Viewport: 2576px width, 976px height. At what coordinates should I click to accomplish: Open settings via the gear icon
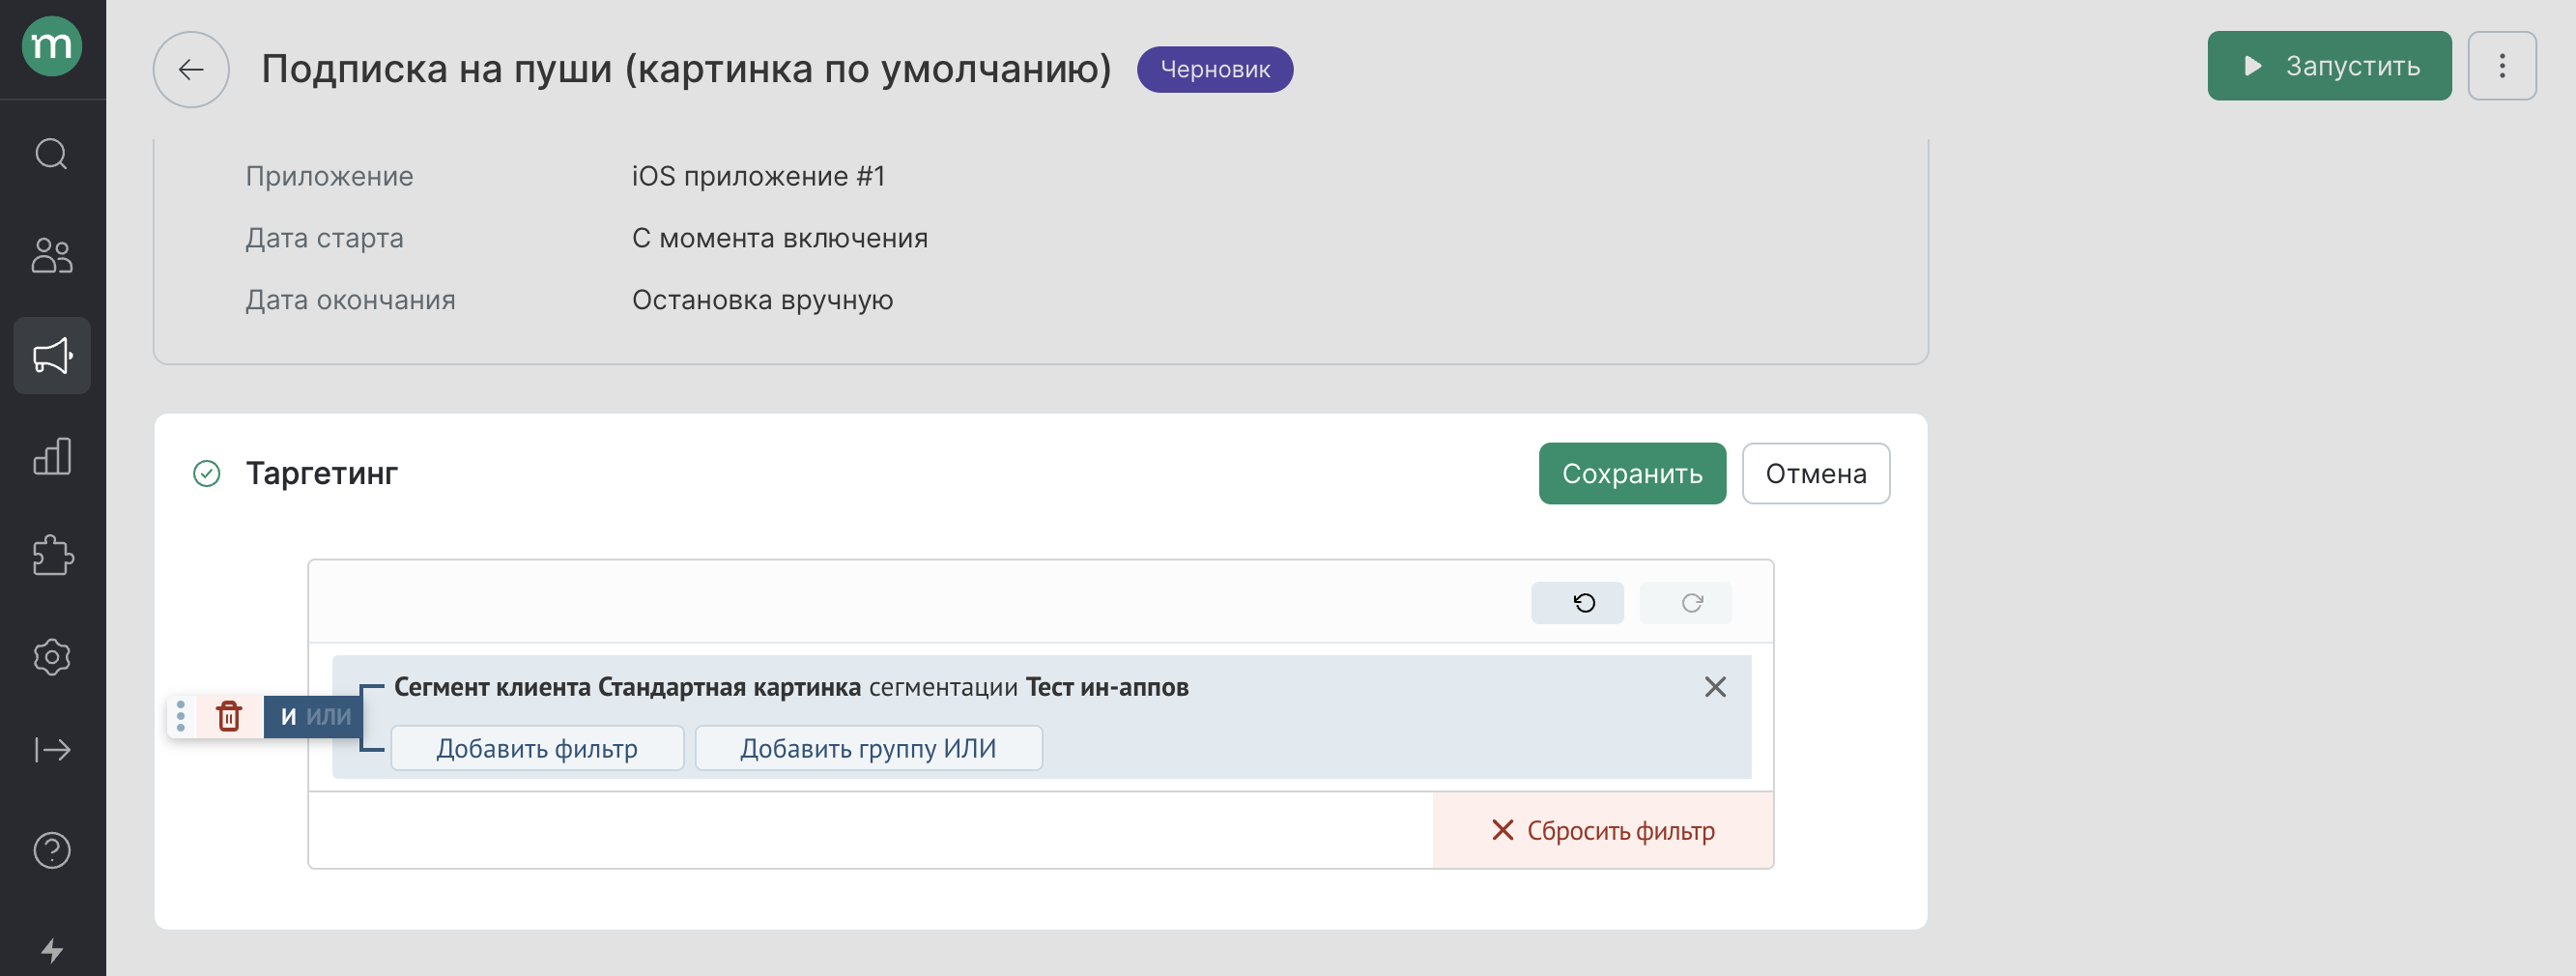pos(52,657)
